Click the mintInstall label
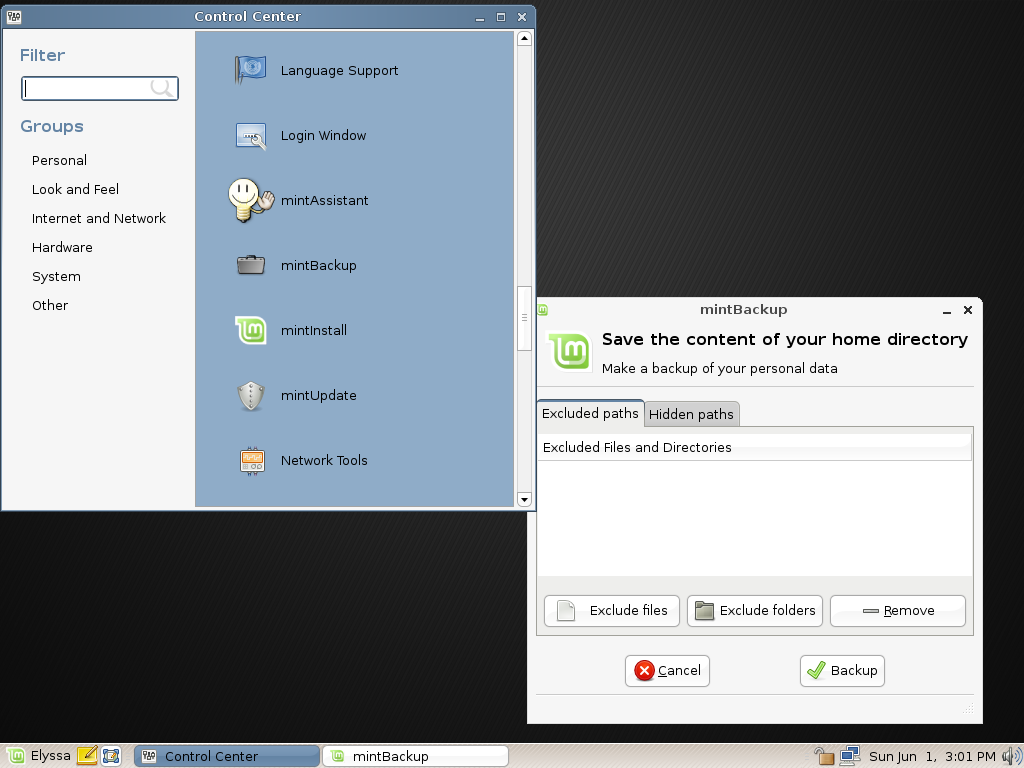The height and width of the screenshot is (768, 1024). [x=313, y=330]
